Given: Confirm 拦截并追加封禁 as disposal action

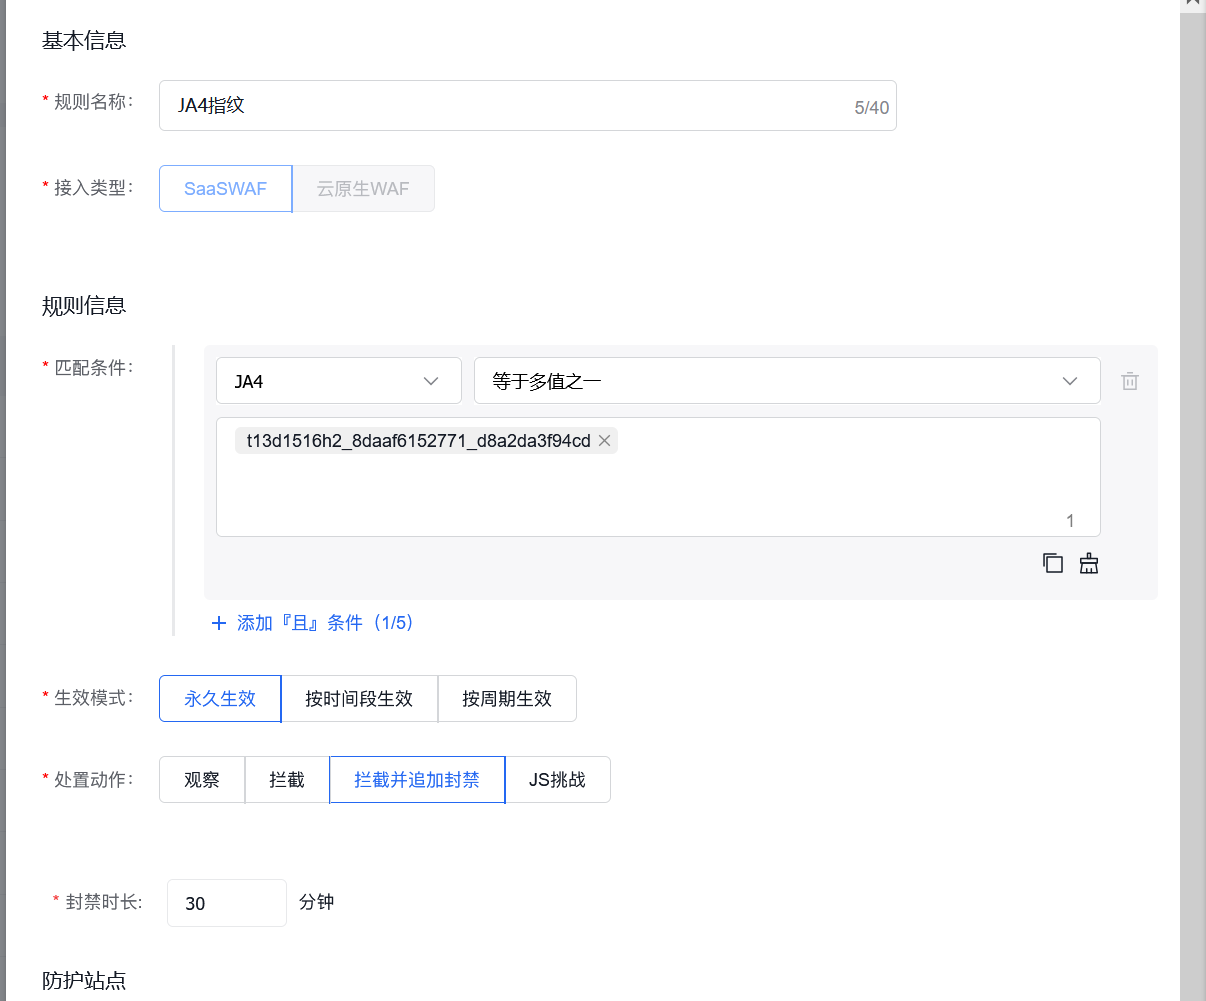Looking at the screenshot, I should [x=417, y=779].
